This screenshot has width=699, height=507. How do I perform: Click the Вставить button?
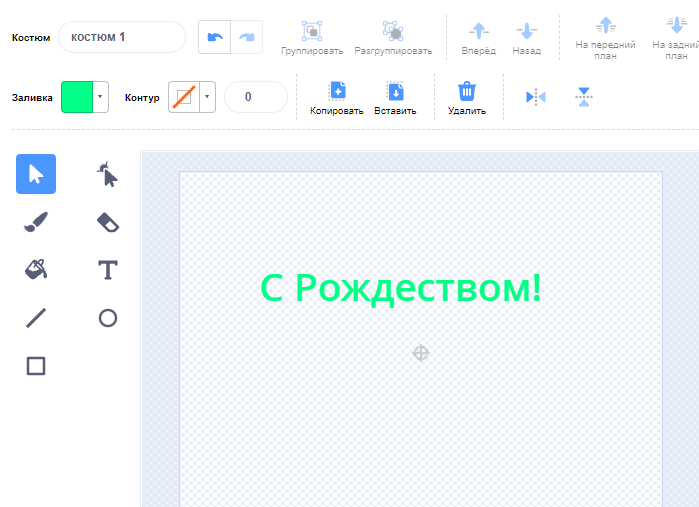pyautogui.click(x=395, y=98)
